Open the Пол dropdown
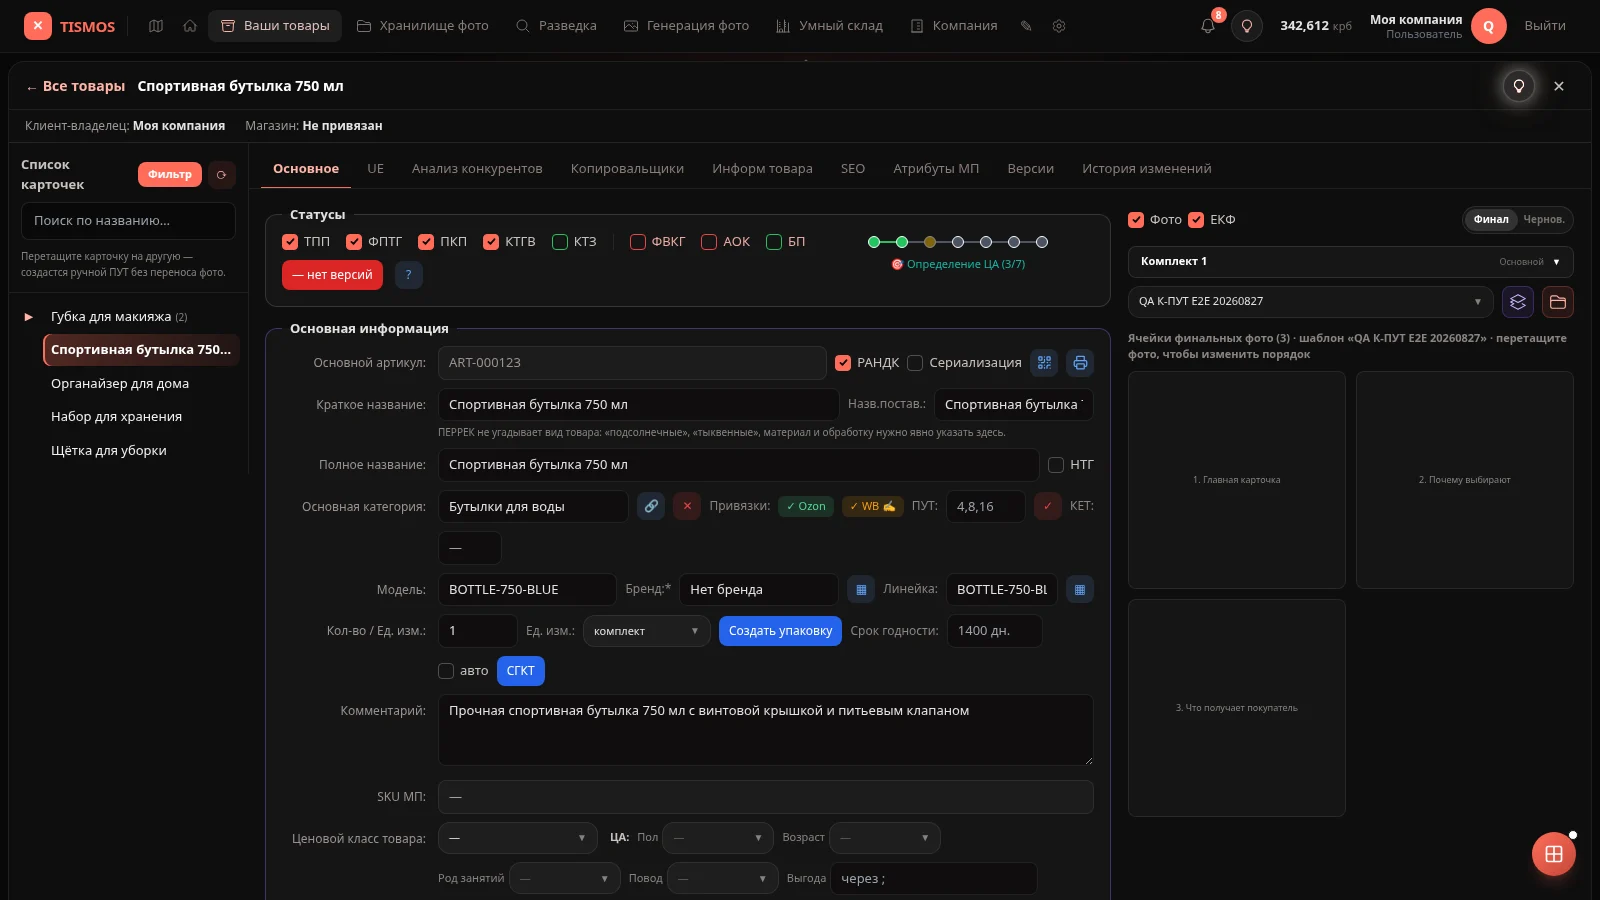The image size is (1600, 900). [718, 838]
